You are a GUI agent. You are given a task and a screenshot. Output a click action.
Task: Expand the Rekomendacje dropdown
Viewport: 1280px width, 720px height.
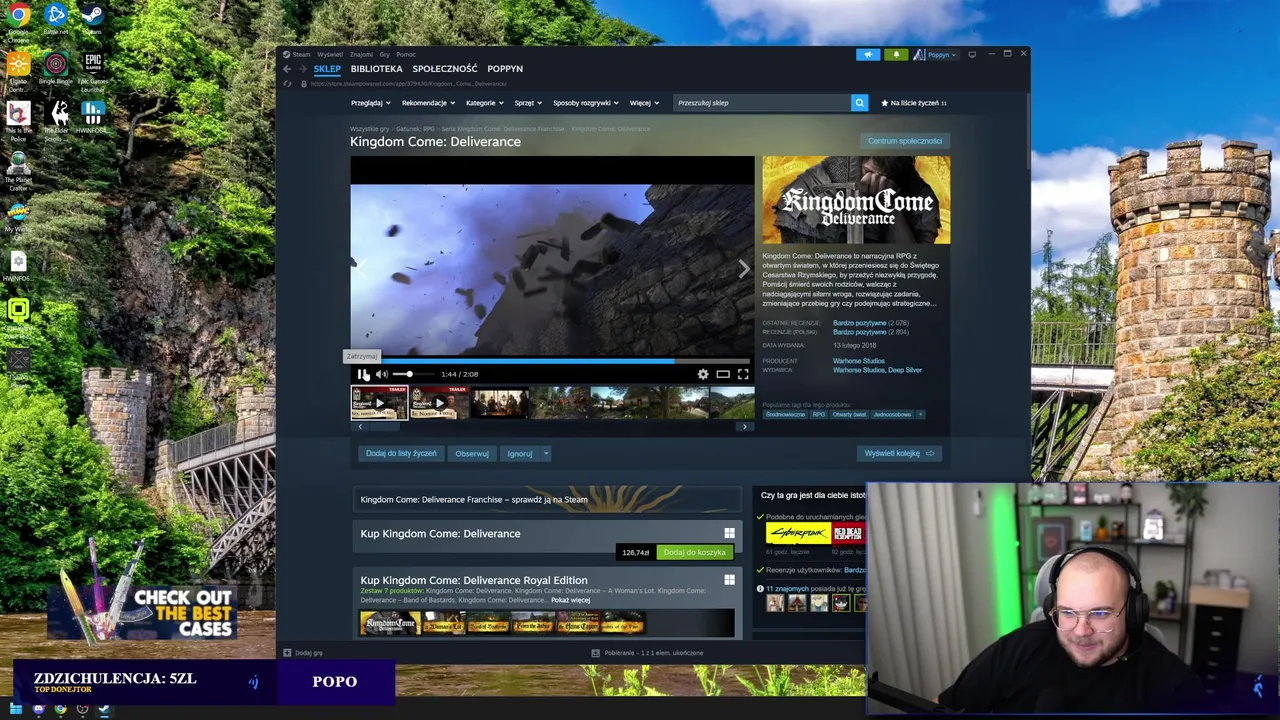[428, 102]
